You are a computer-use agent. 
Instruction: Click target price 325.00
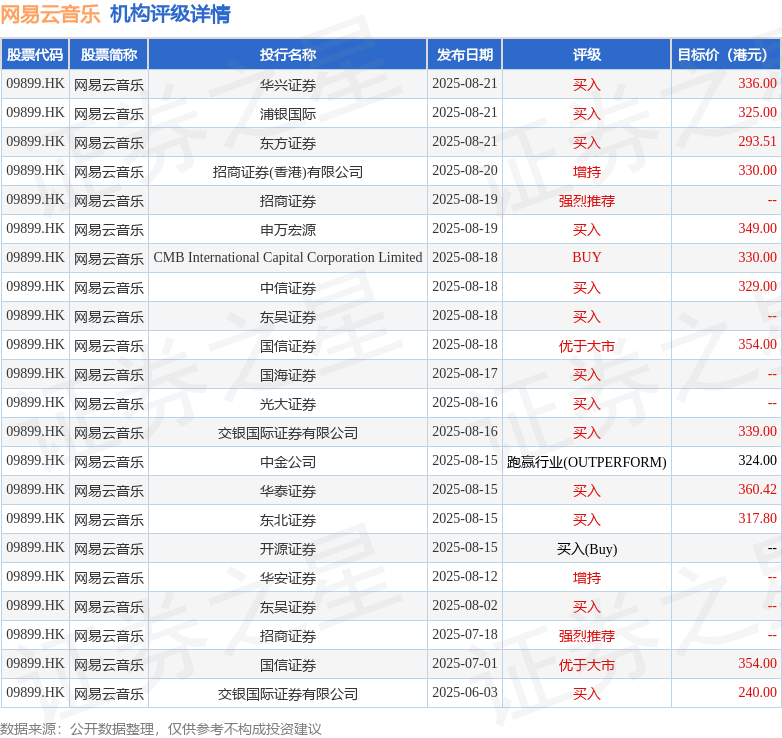point(757,112)
